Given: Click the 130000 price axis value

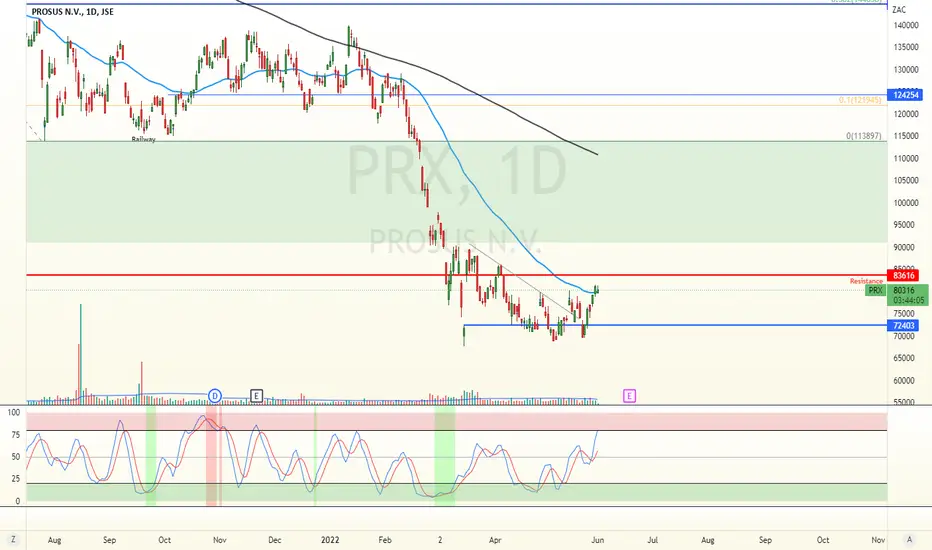Looking at the screenshot, I should coord(906,70).
